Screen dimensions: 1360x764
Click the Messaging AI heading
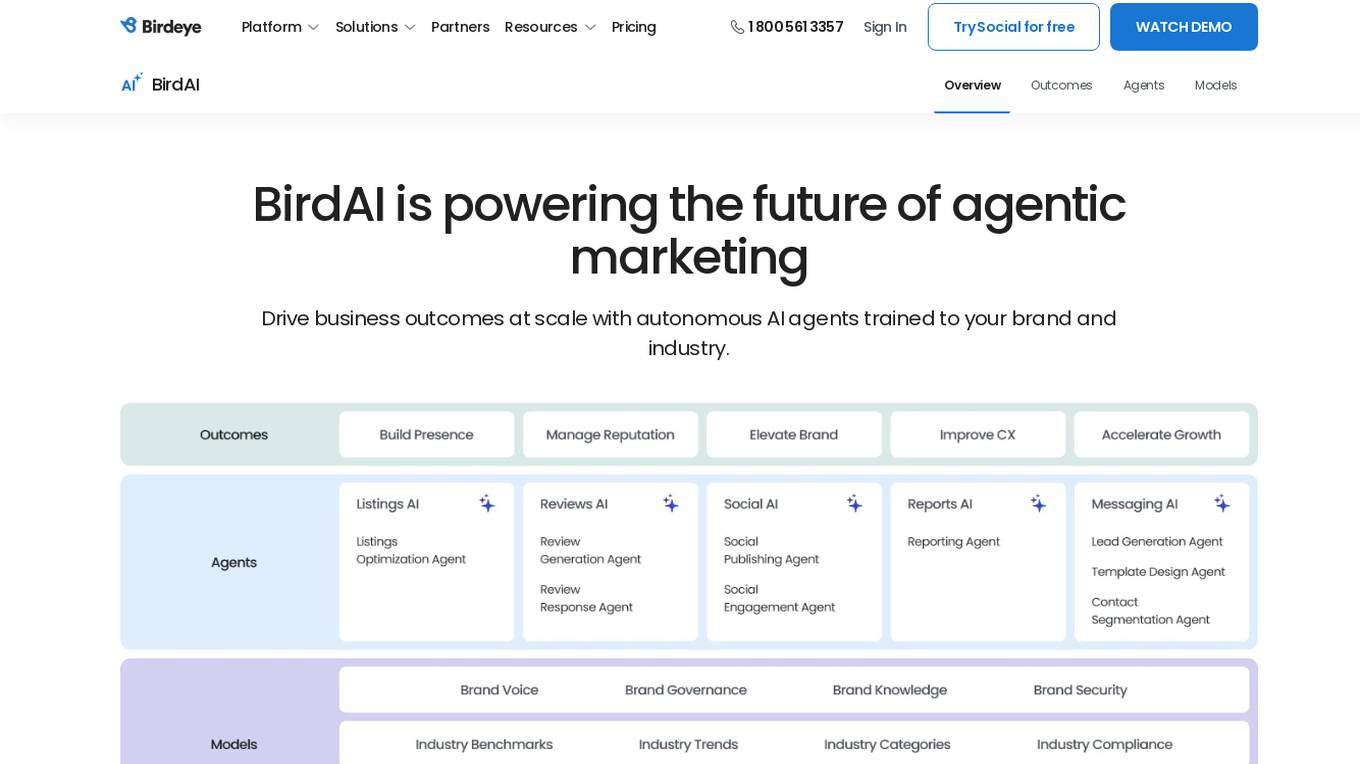point(1135,504)
